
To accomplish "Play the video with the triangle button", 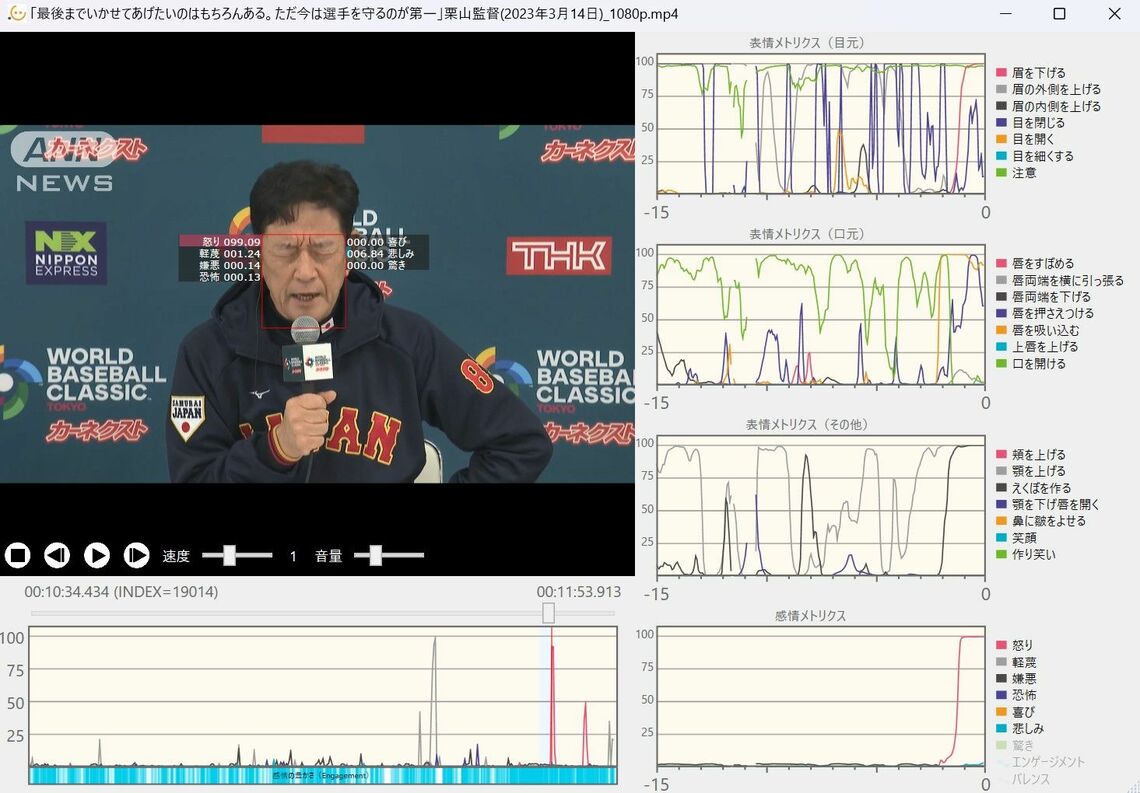I will pos(97,555).
